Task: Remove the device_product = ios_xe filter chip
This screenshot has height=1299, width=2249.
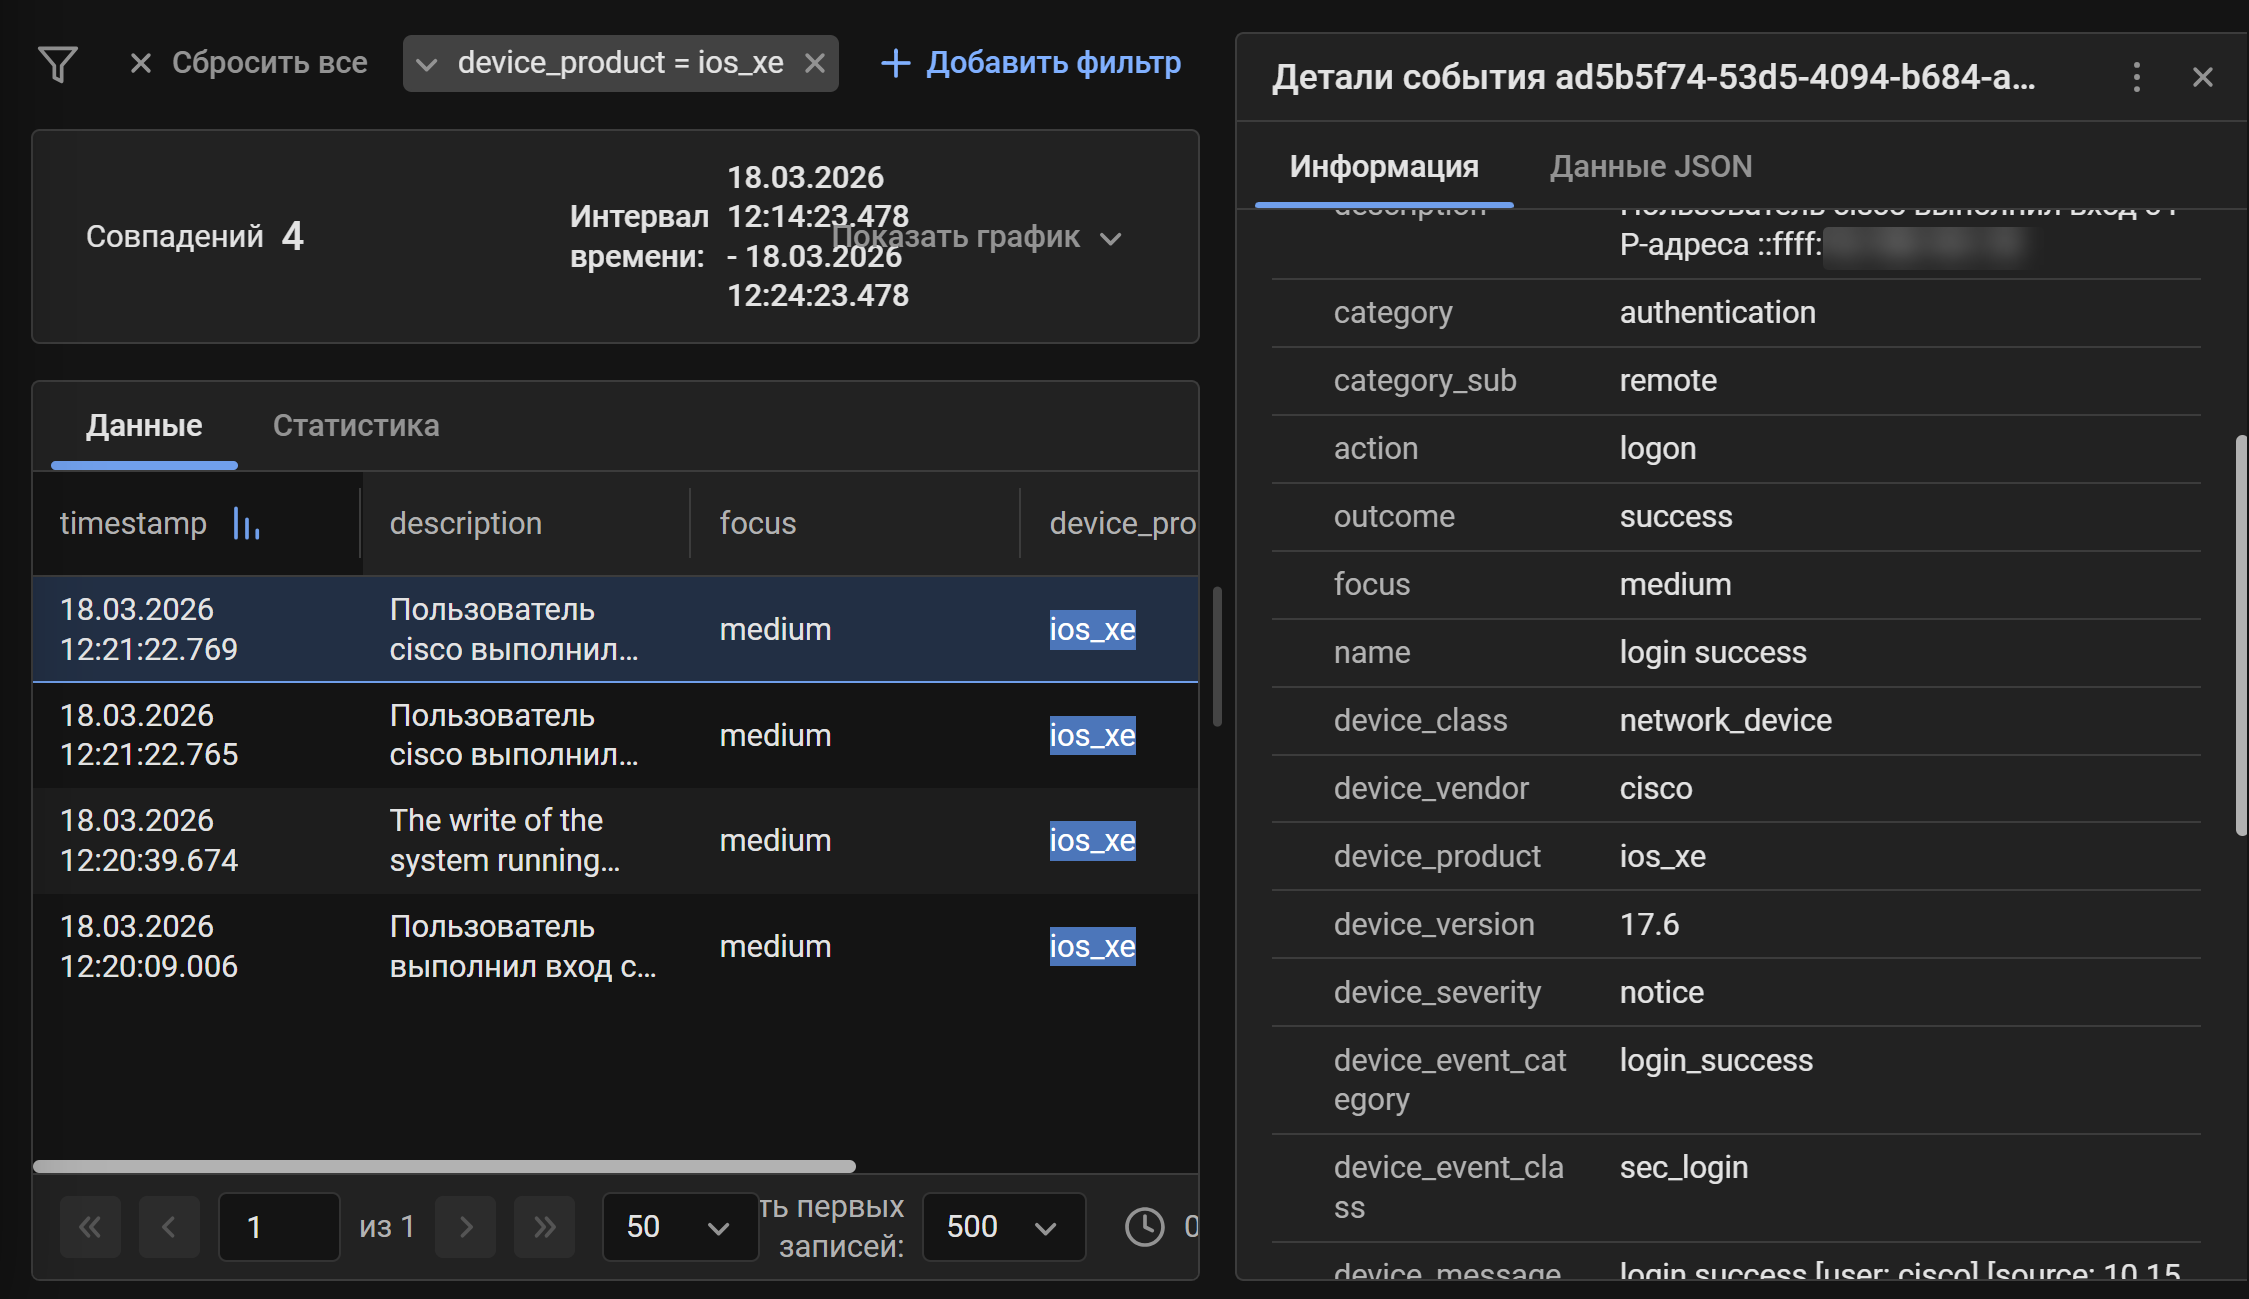Action: (814, 62)
